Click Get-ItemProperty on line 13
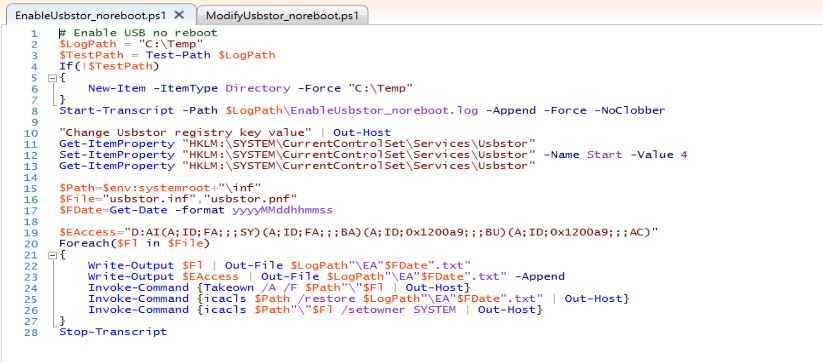Screen dimensions: 823x363 pyautogui.click(x=116, y=166)
